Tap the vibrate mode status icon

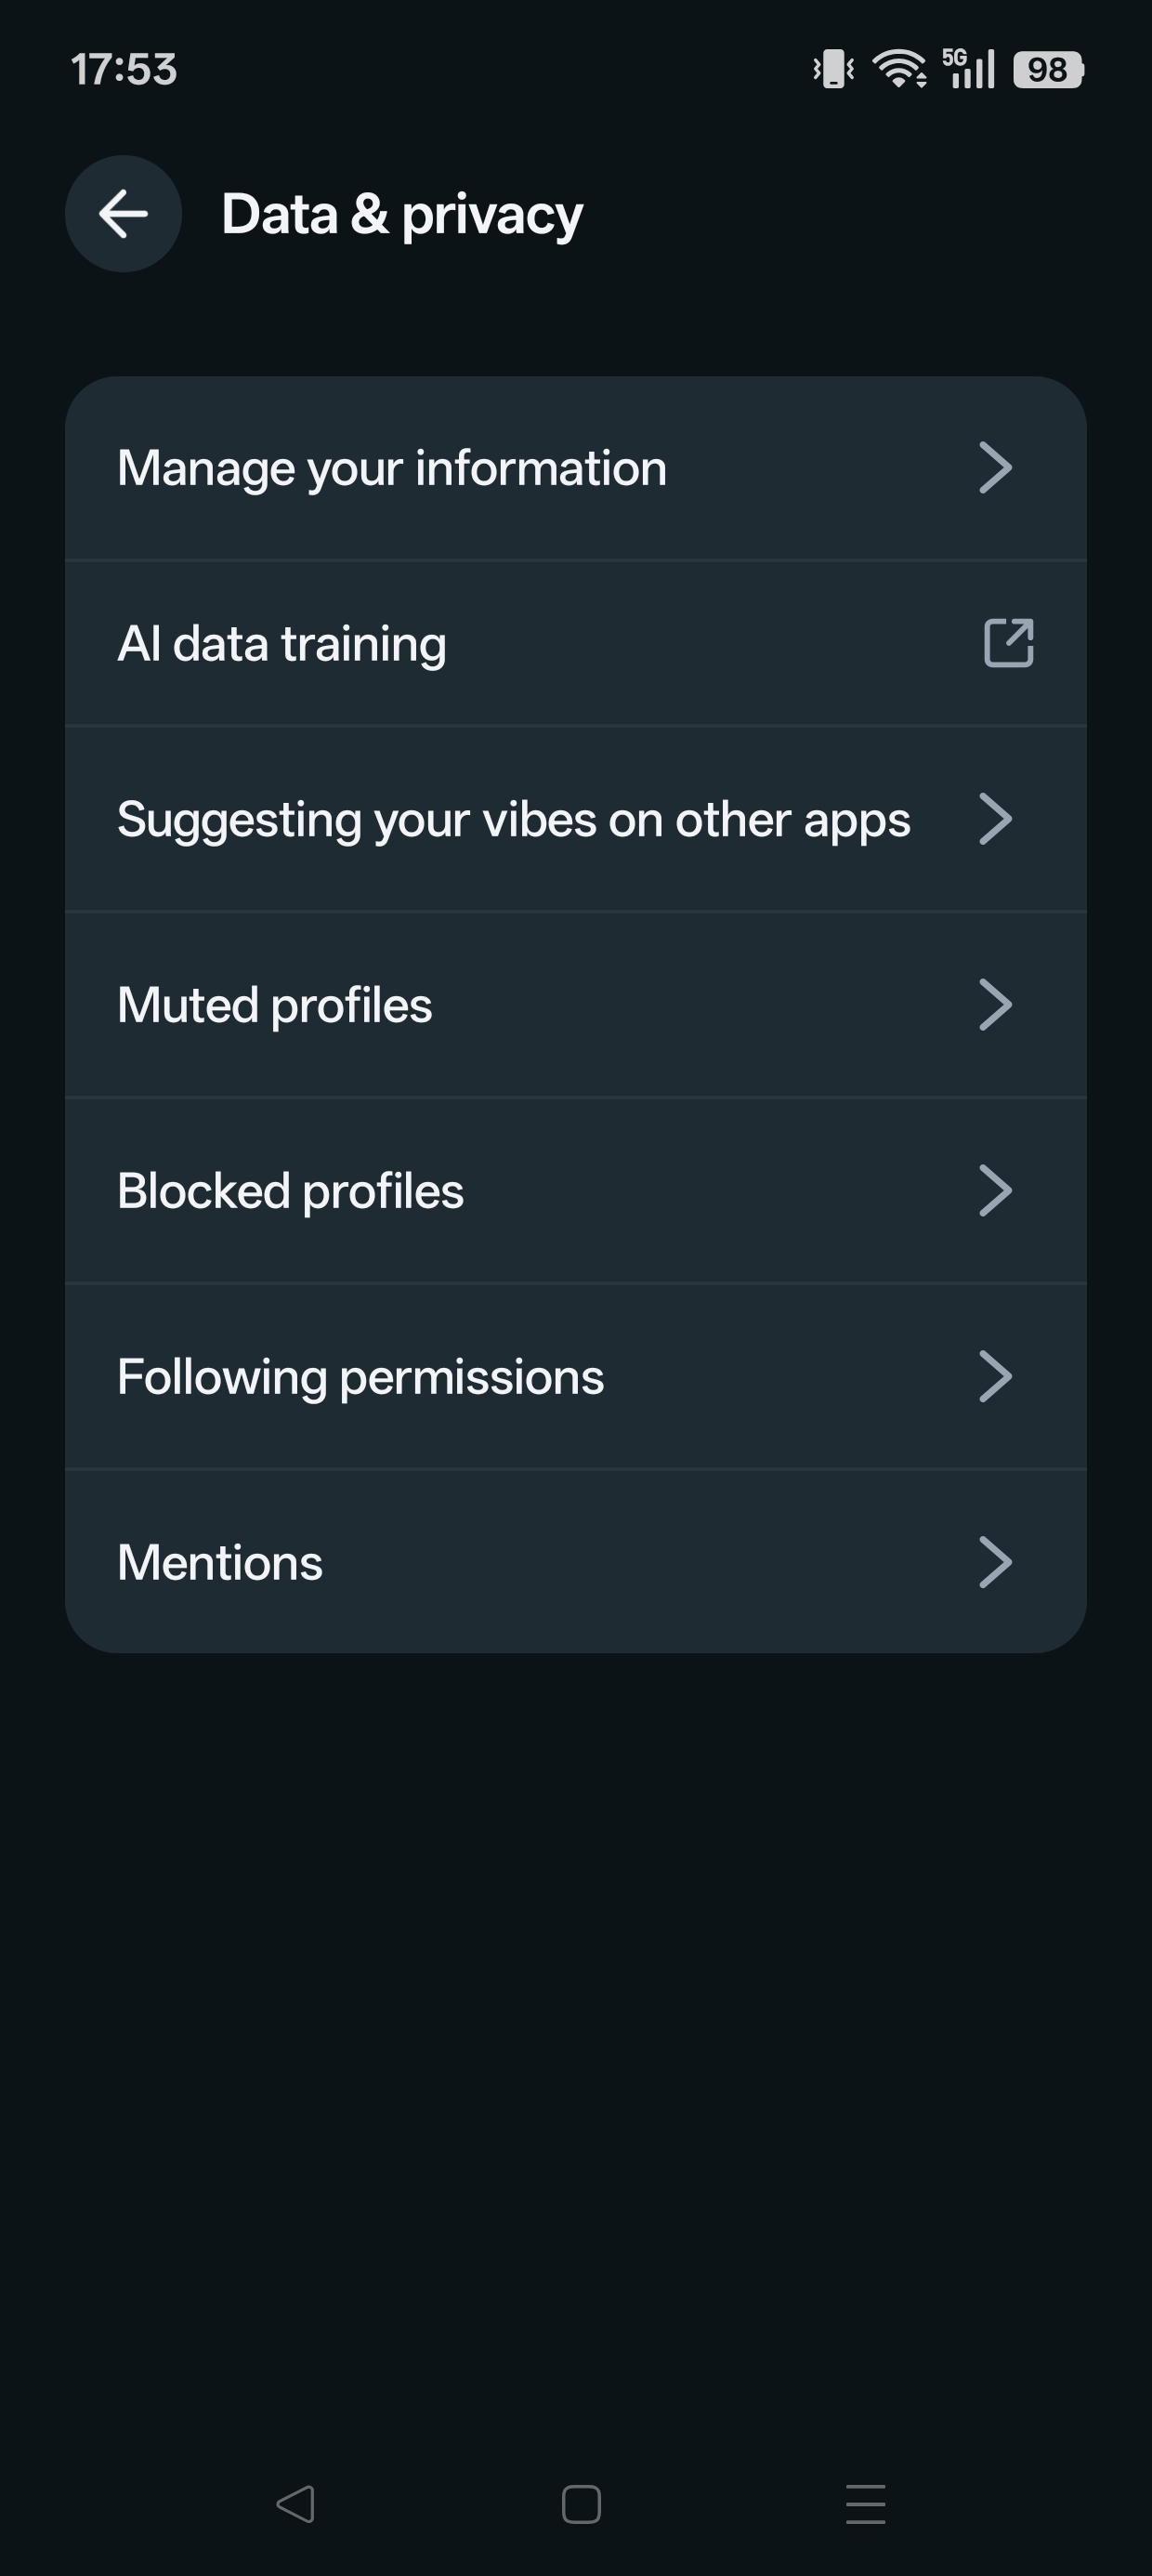click(x=833, y=69)
